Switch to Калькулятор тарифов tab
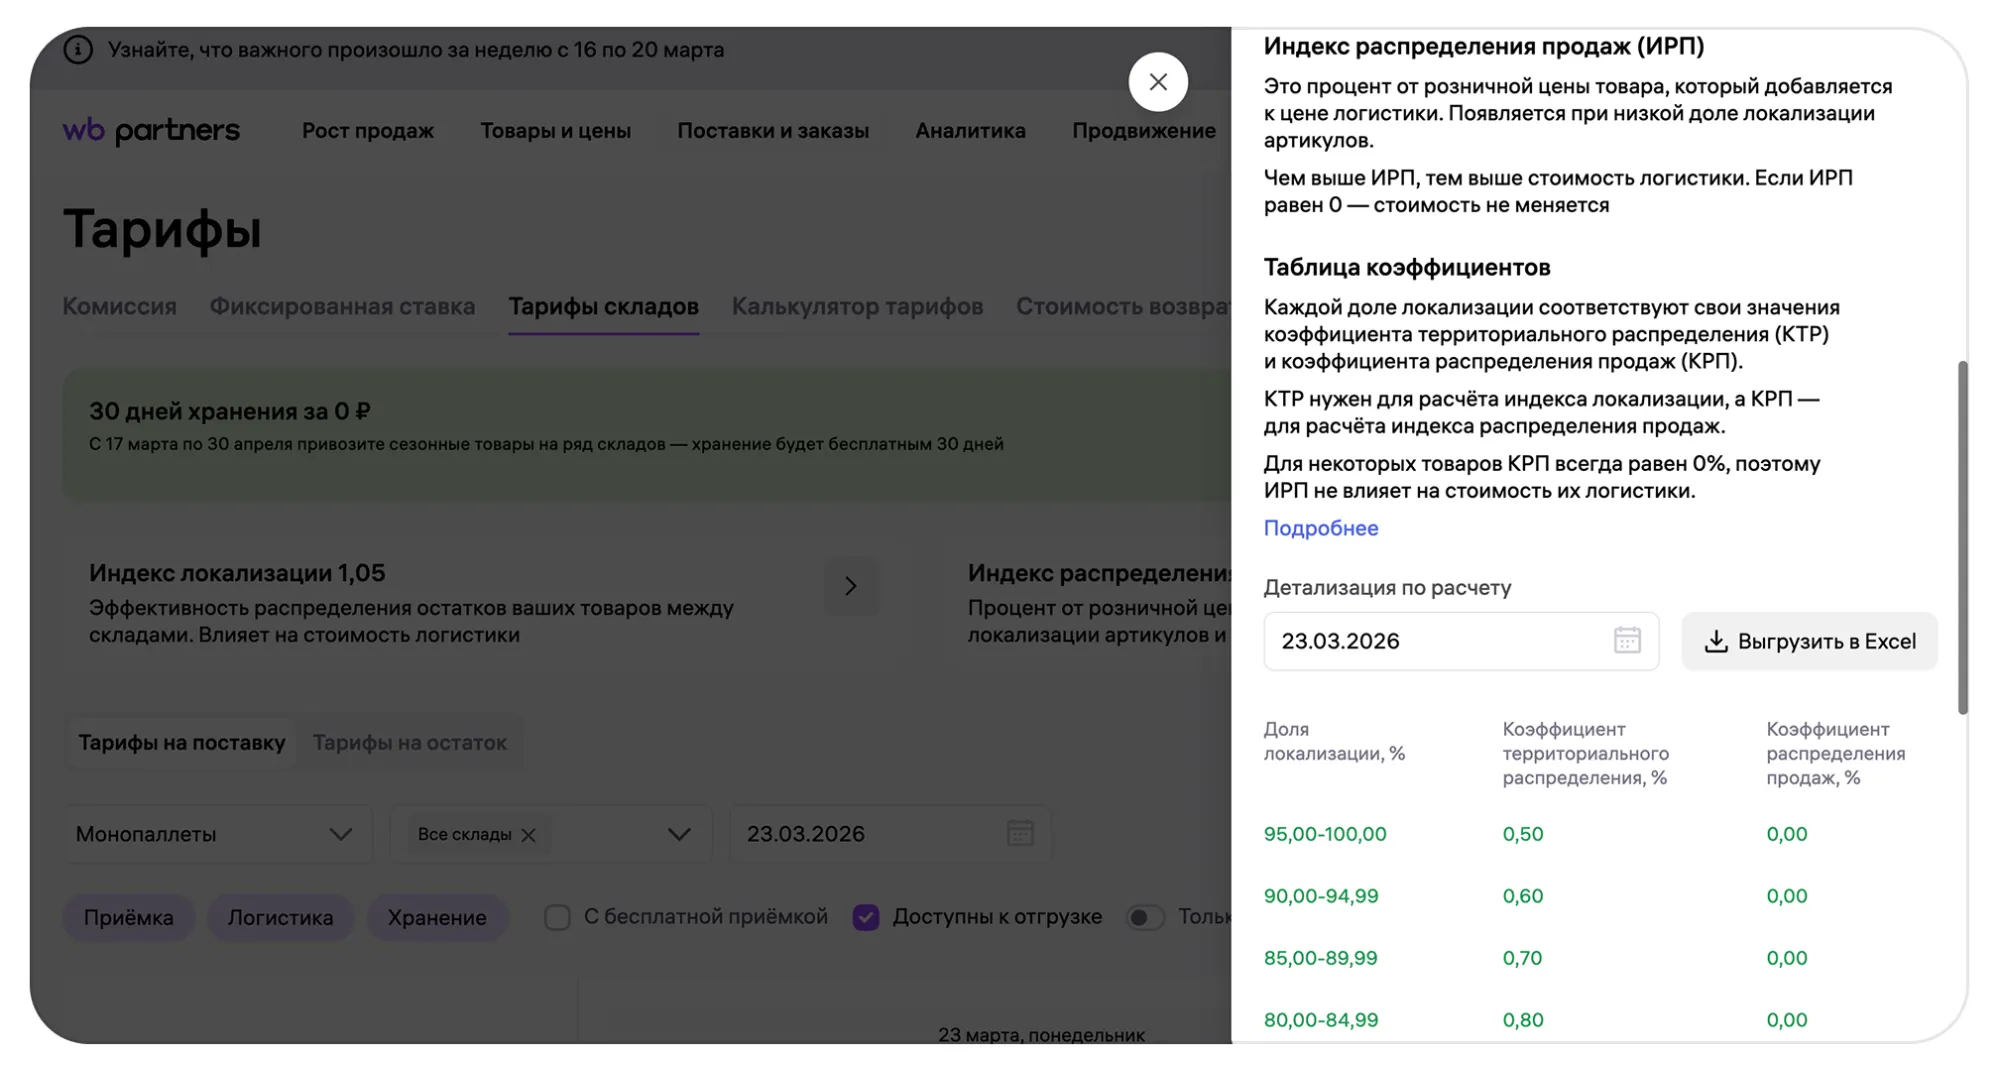 click(857, 306)
